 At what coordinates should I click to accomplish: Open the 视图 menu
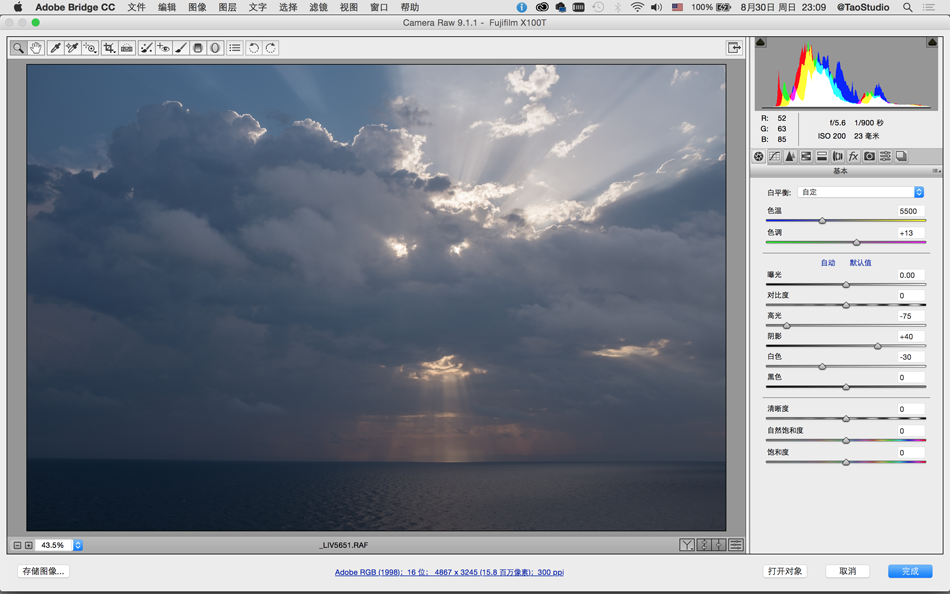(348, 7)
